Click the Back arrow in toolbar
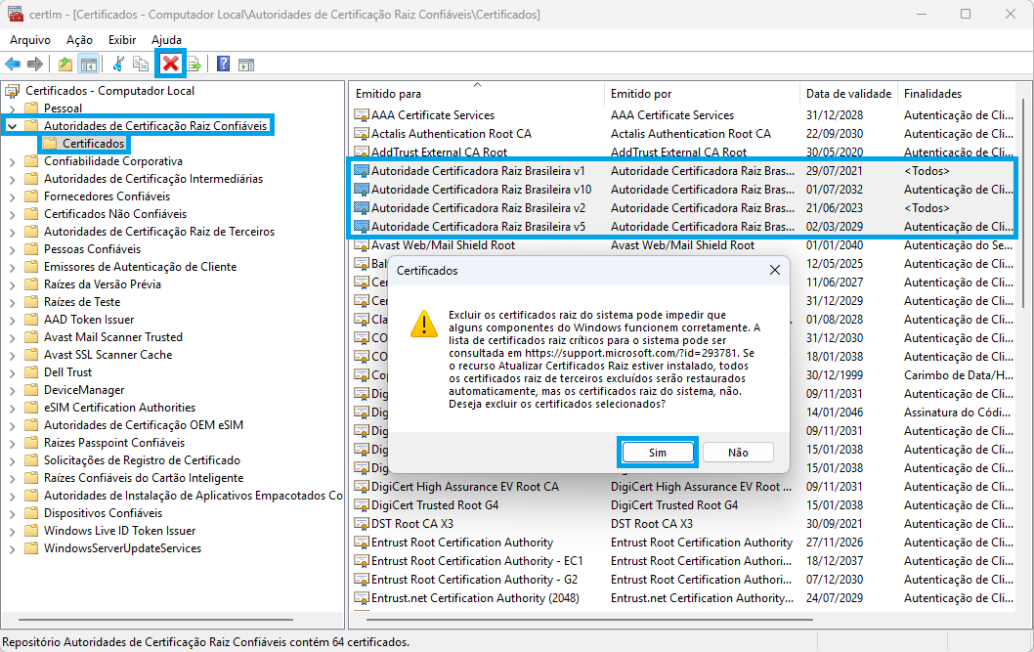Screen dimensions: 1034x652 13,64
